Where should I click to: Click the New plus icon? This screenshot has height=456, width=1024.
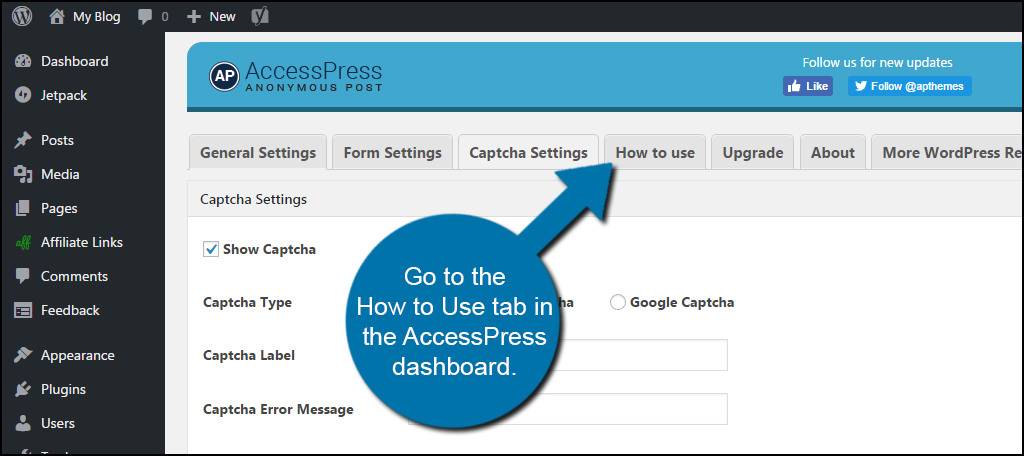pos(194,17)
